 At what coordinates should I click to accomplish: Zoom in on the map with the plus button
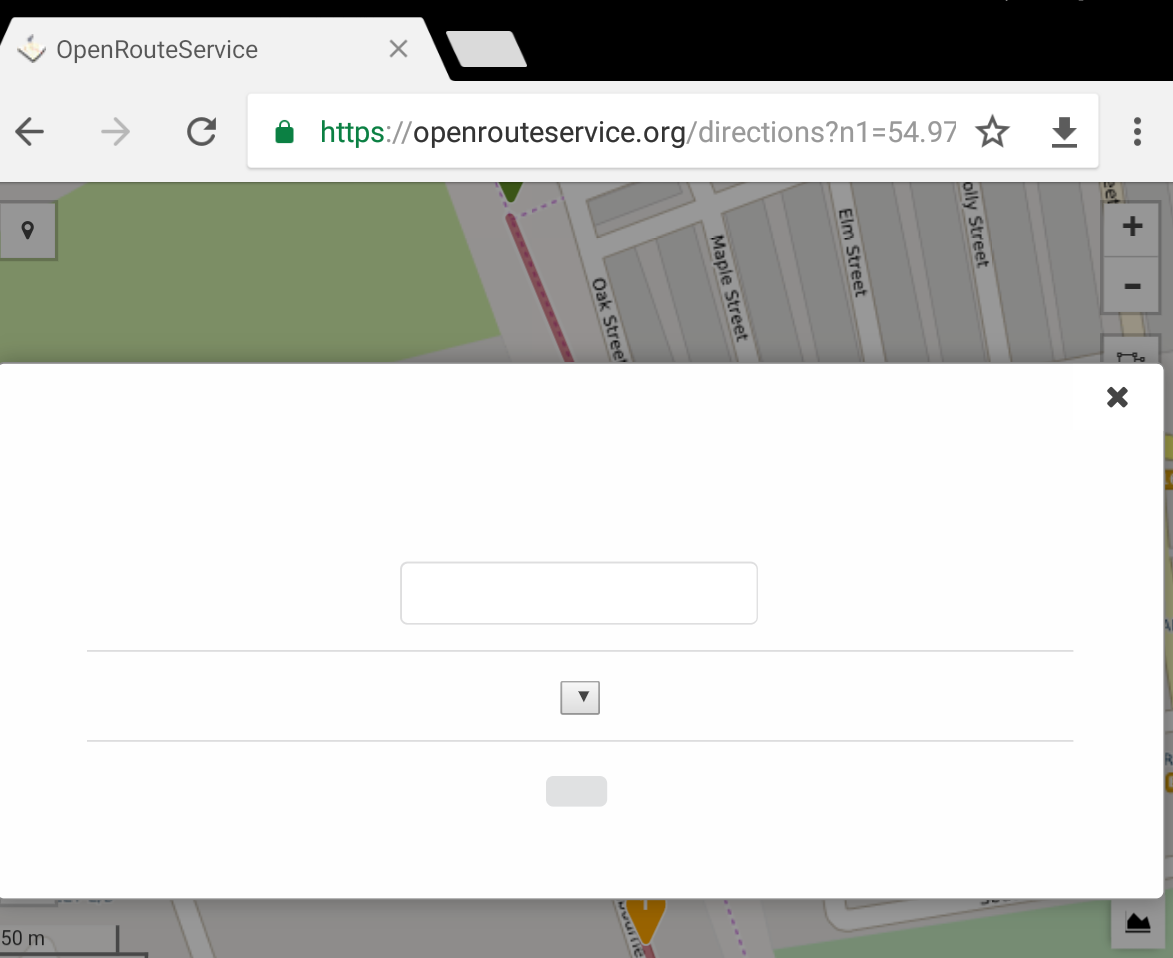1132,226
